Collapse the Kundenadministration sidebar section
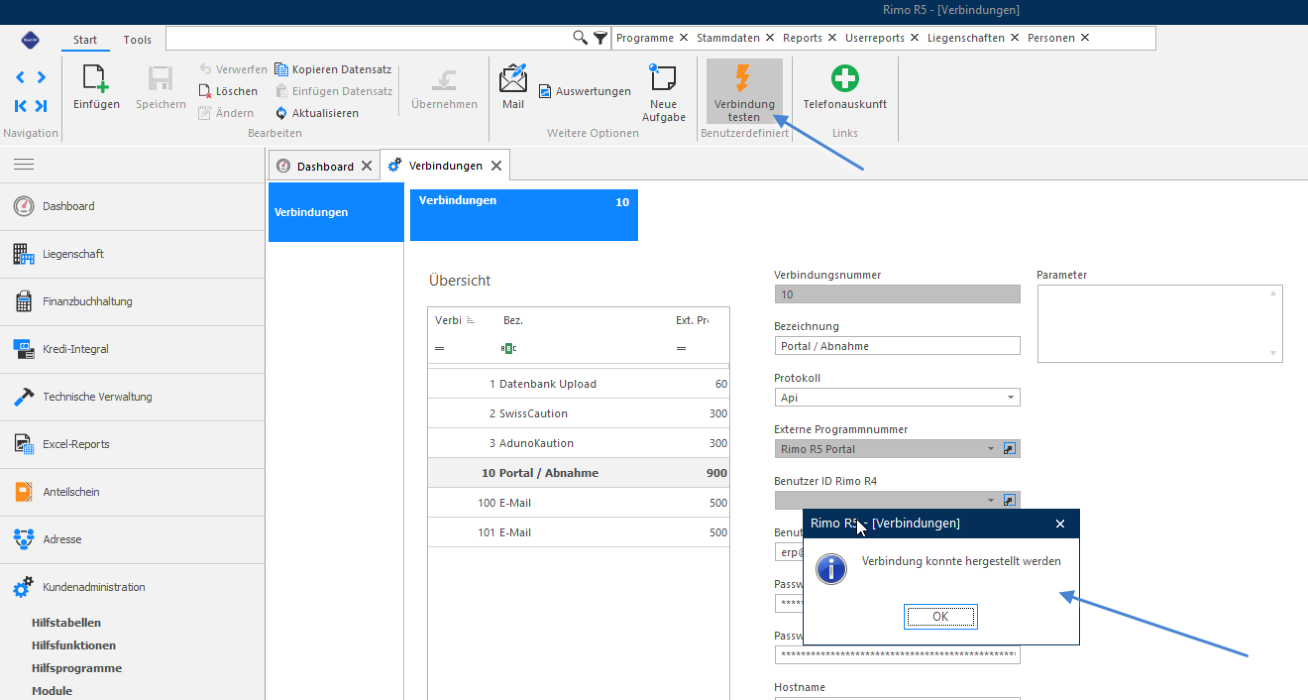The width and height of the screenshot is (1308, 700). tap(132, 587)
